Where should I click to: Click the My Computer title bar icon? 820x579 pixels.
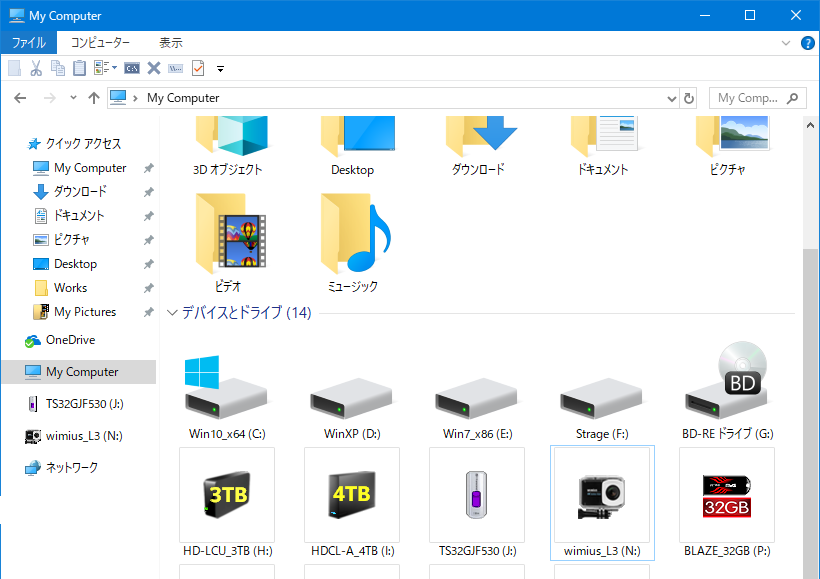17,16
